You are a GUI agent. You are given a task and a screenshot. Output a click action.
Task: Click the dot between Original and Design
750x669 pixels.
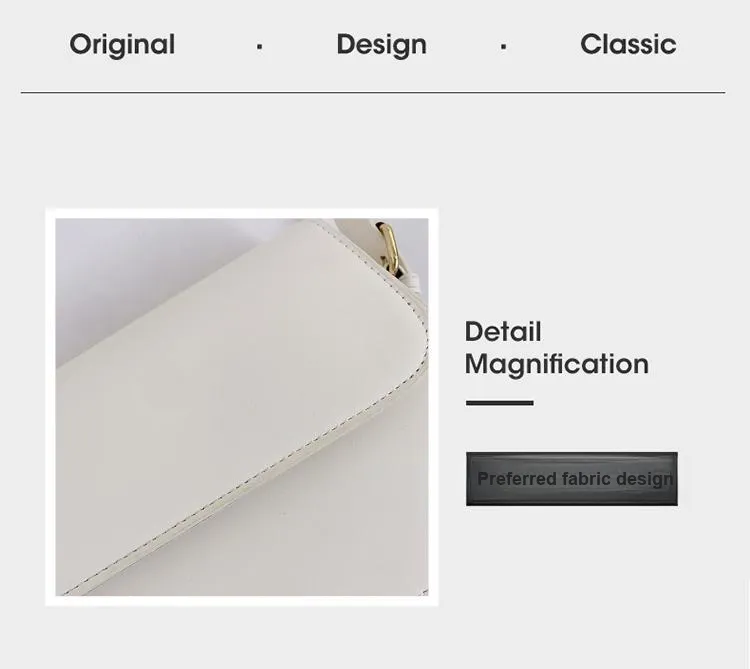[259, 47]
